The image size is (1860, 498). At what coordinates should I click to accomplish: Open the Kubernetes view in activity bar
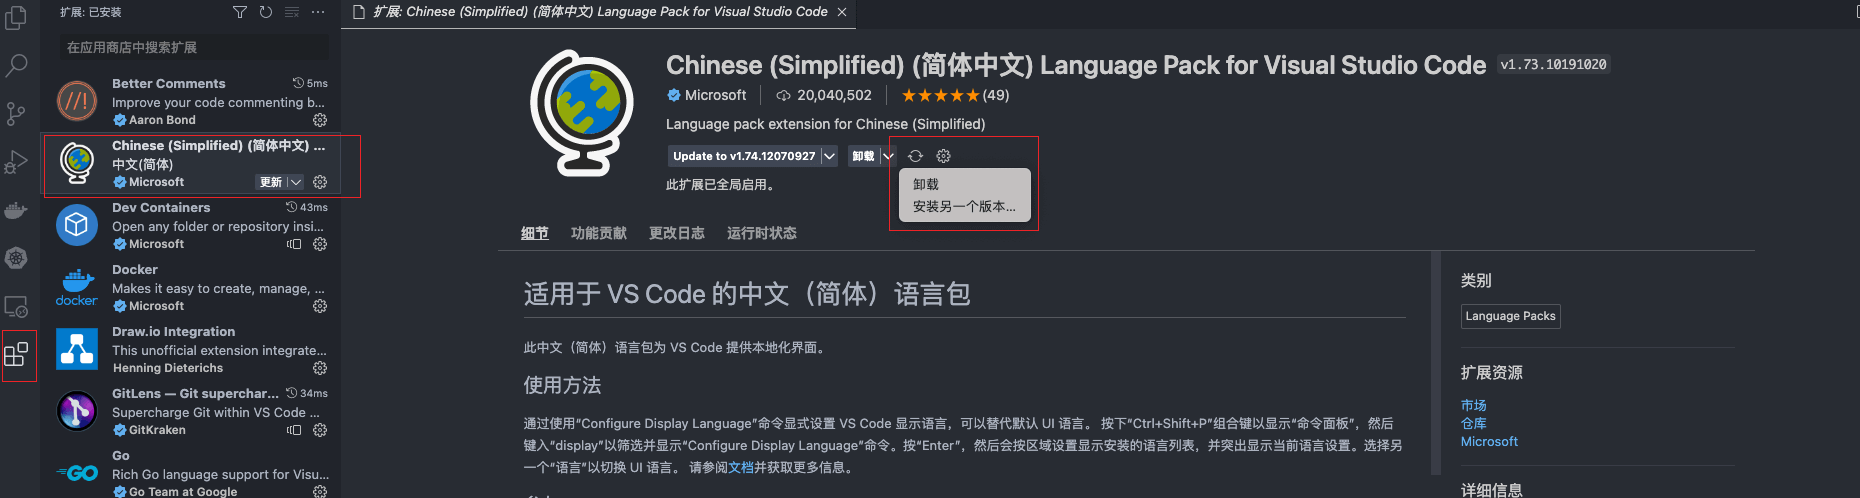(x=16, y=258)
